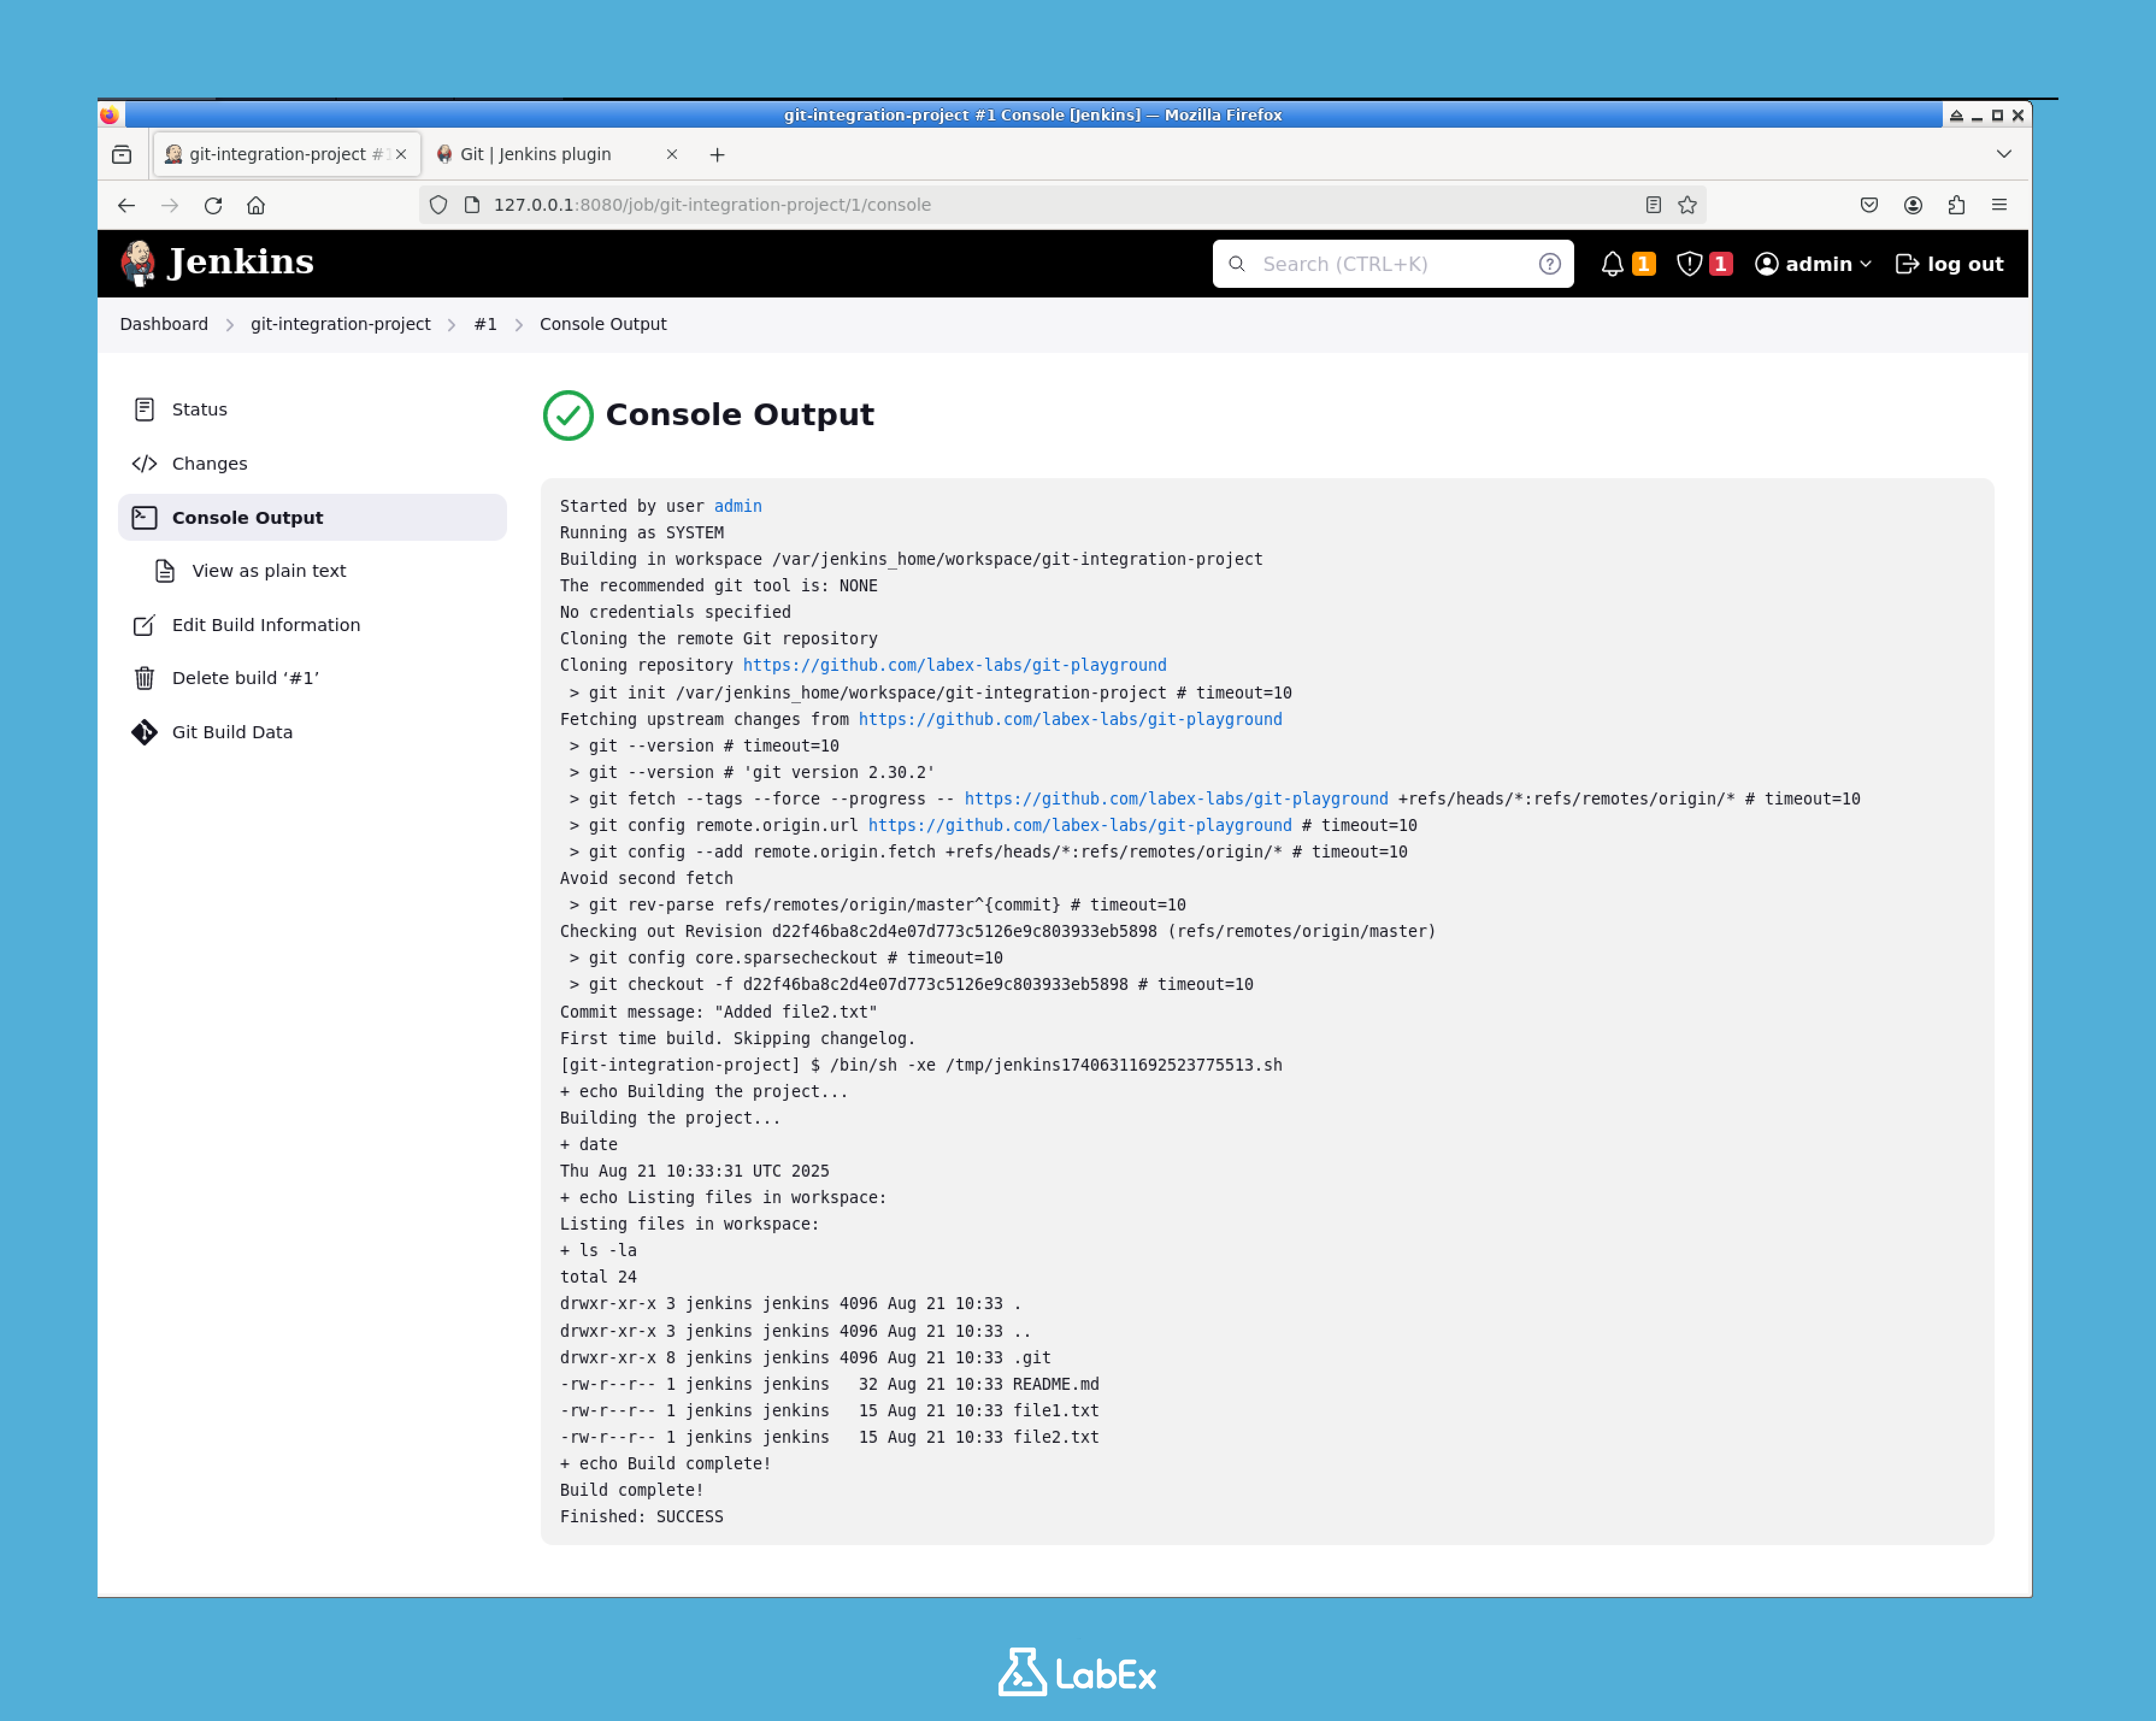Select the Status icon in sidebar
The height and width of the screenshot is (1721, 2156).
click(144, 409)
